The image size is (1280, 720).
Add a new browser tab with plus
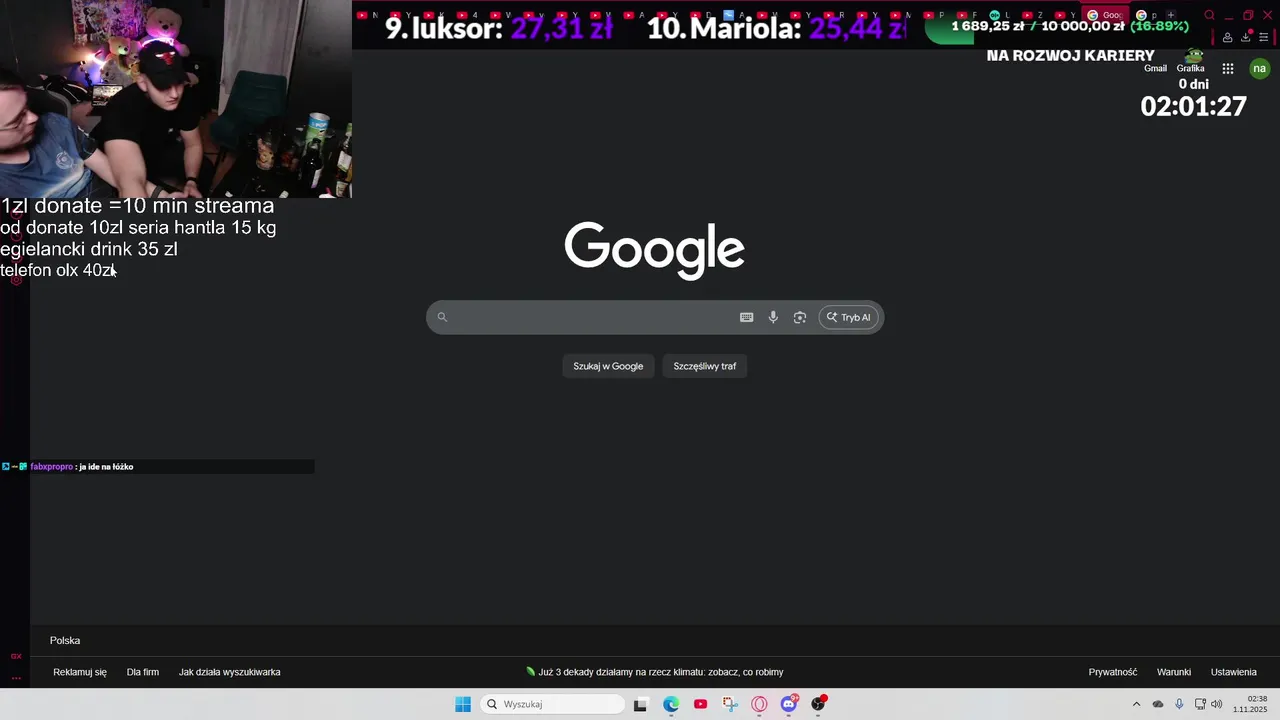[1171, 15]
